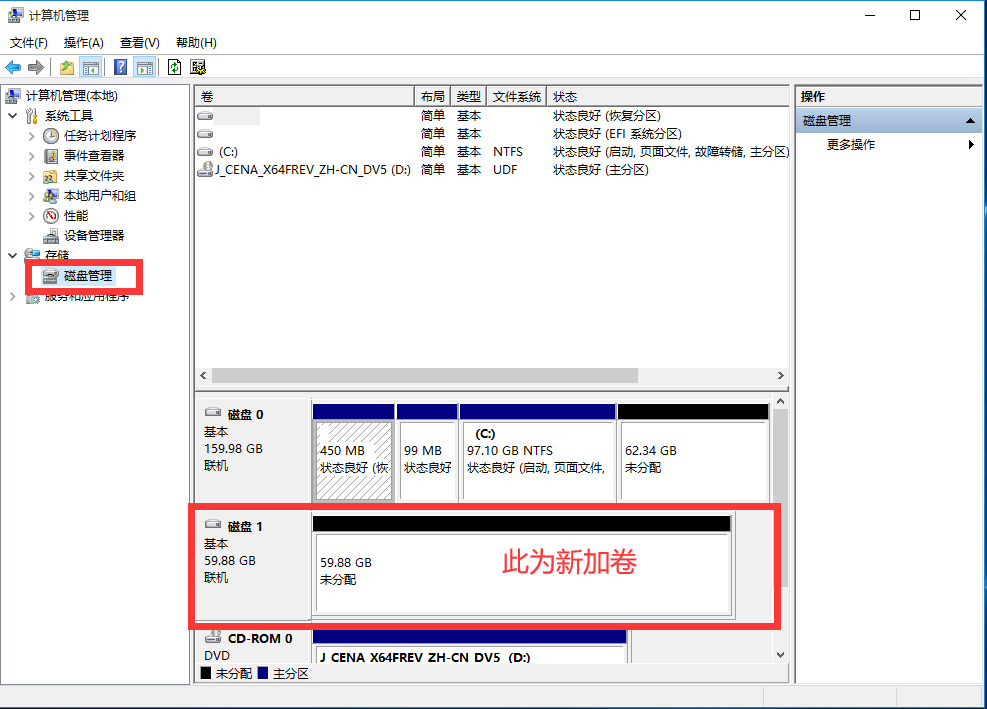Collapse the 磁盘管理 actions section
Screen dimensions: 987x709
pyautogui.click(x=970, y=121)
